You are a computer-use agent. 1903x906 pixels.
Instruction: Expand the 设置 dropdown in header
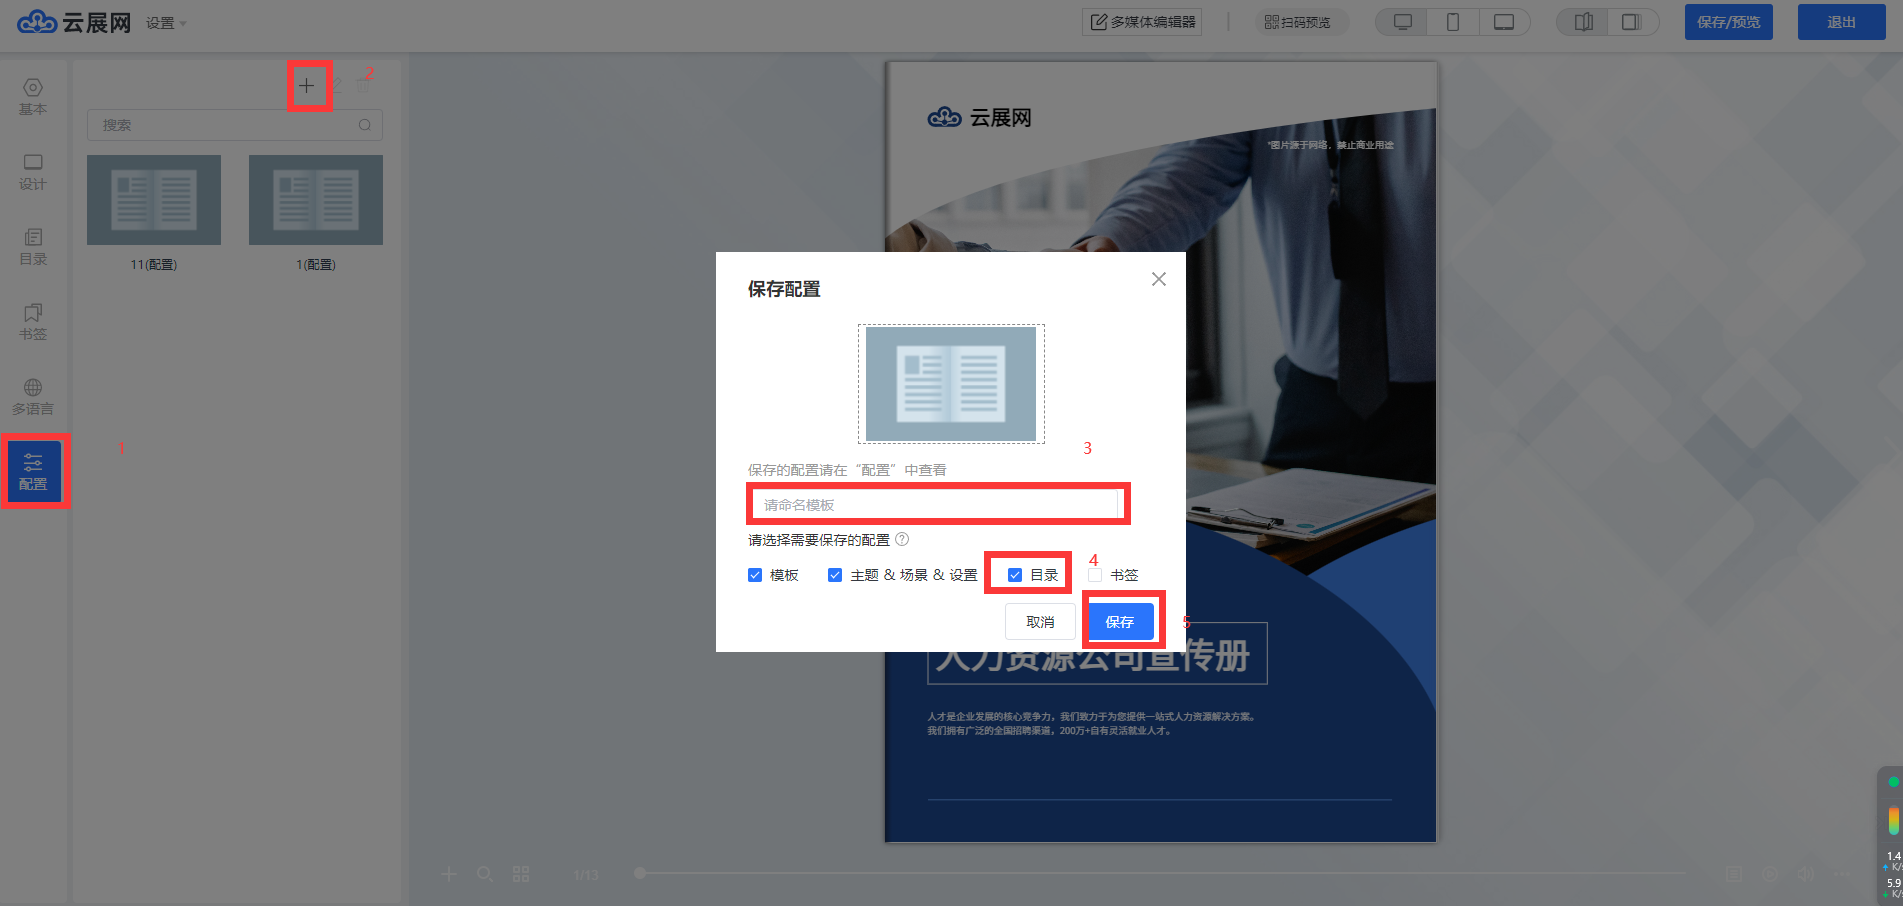click(x=166, y=23)
